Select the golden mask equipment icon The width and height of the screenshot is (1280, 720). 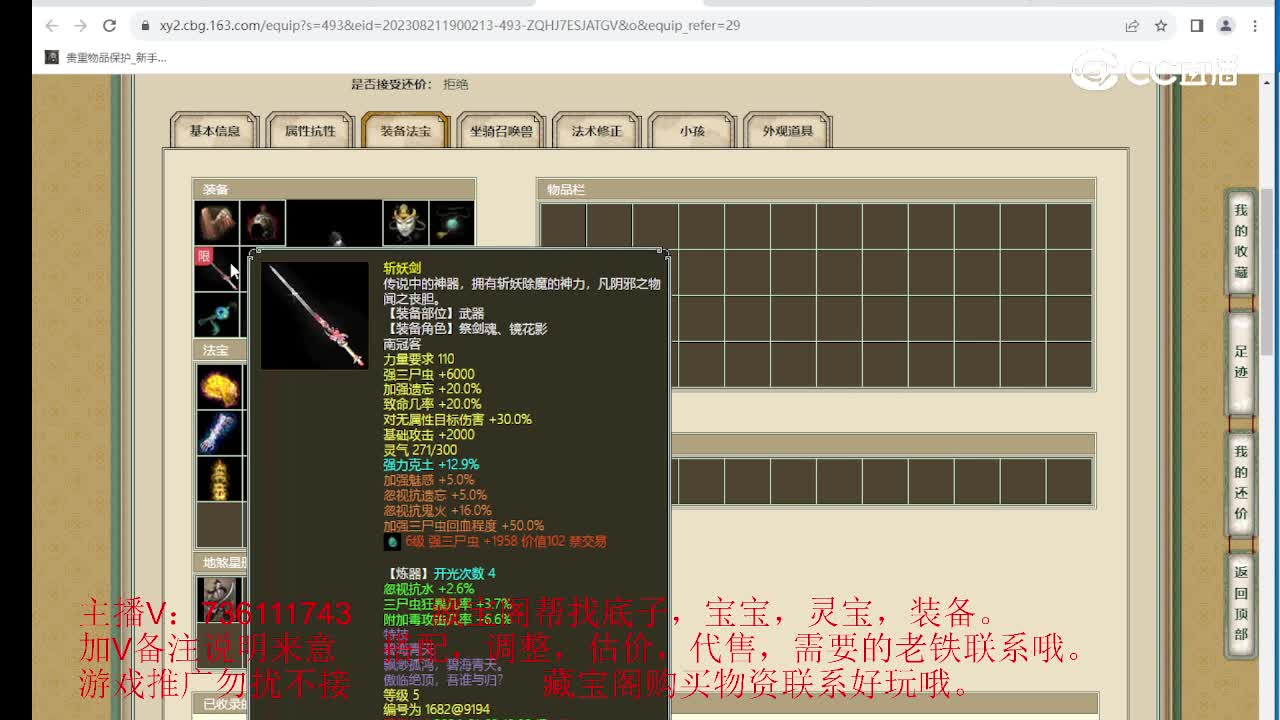point(406,223)
